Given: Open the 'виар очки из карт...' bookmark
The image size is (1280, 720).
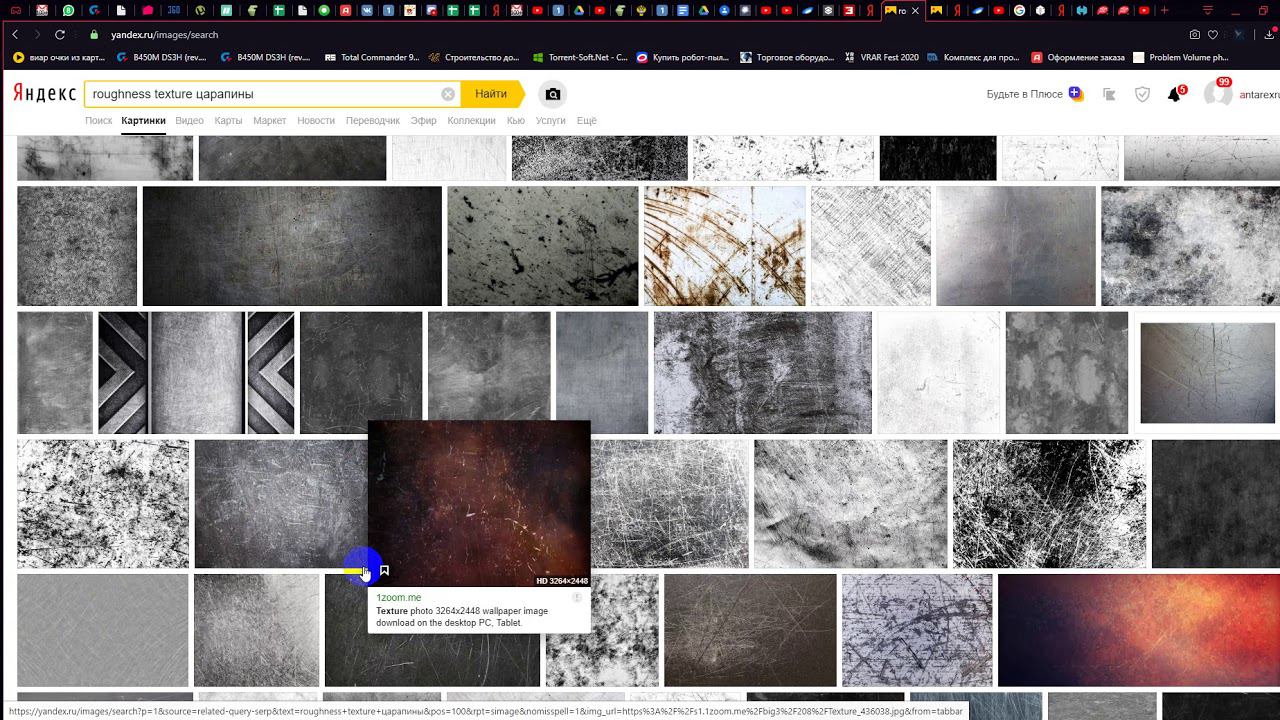Looking at the screenshot, I should point(59,58).
